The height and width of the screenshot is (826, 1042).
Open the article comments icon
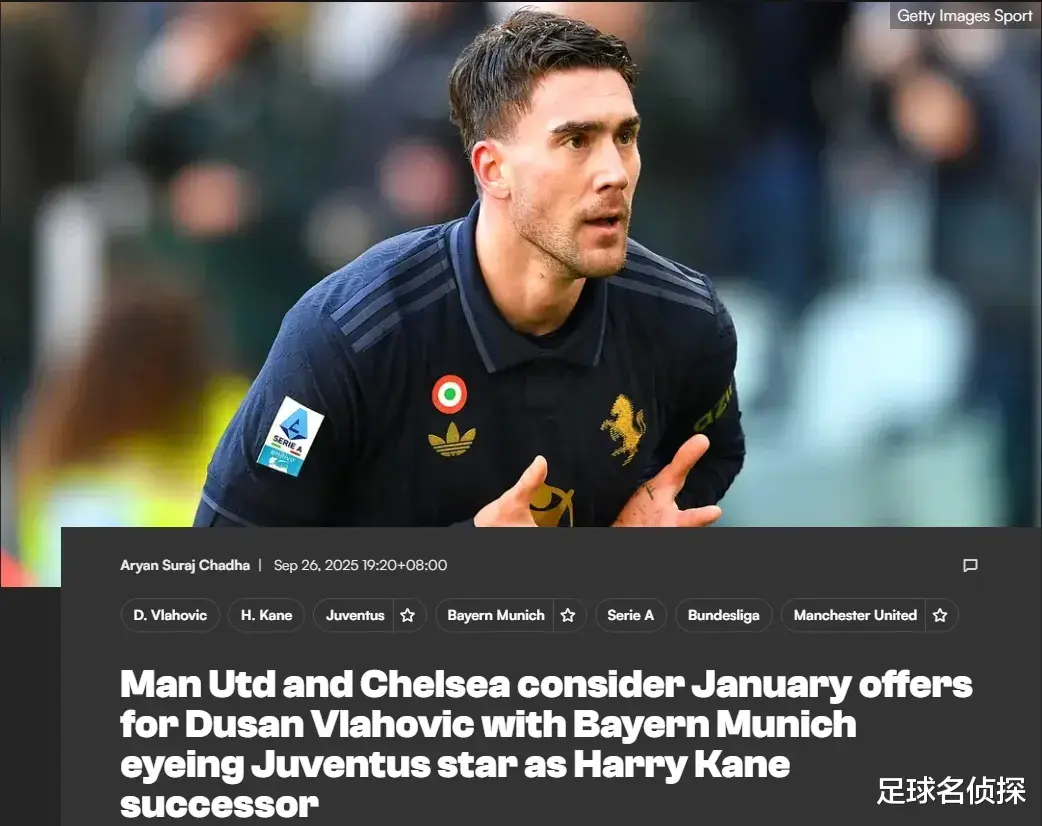point(970,566)
